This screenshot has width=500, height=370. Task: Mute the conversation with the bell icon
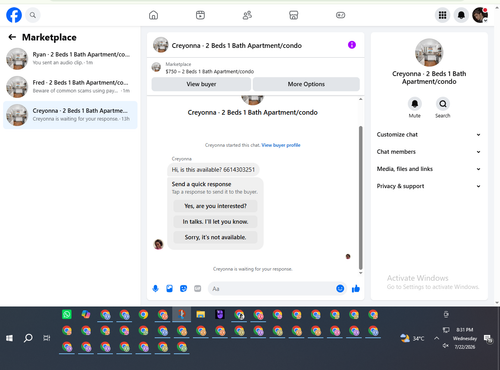pyautogui.click(x=415, y=104)
